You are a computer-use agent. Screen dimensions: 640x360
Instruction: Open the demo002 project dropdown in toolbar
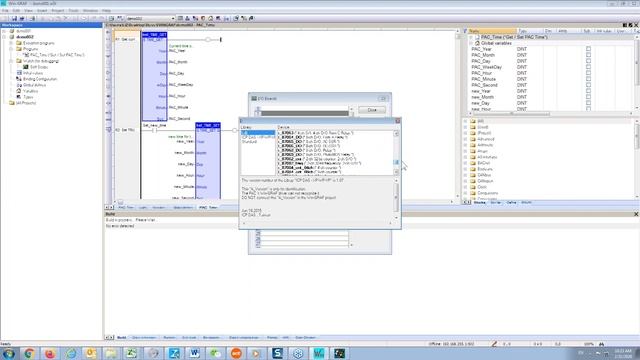coord(173,18)
